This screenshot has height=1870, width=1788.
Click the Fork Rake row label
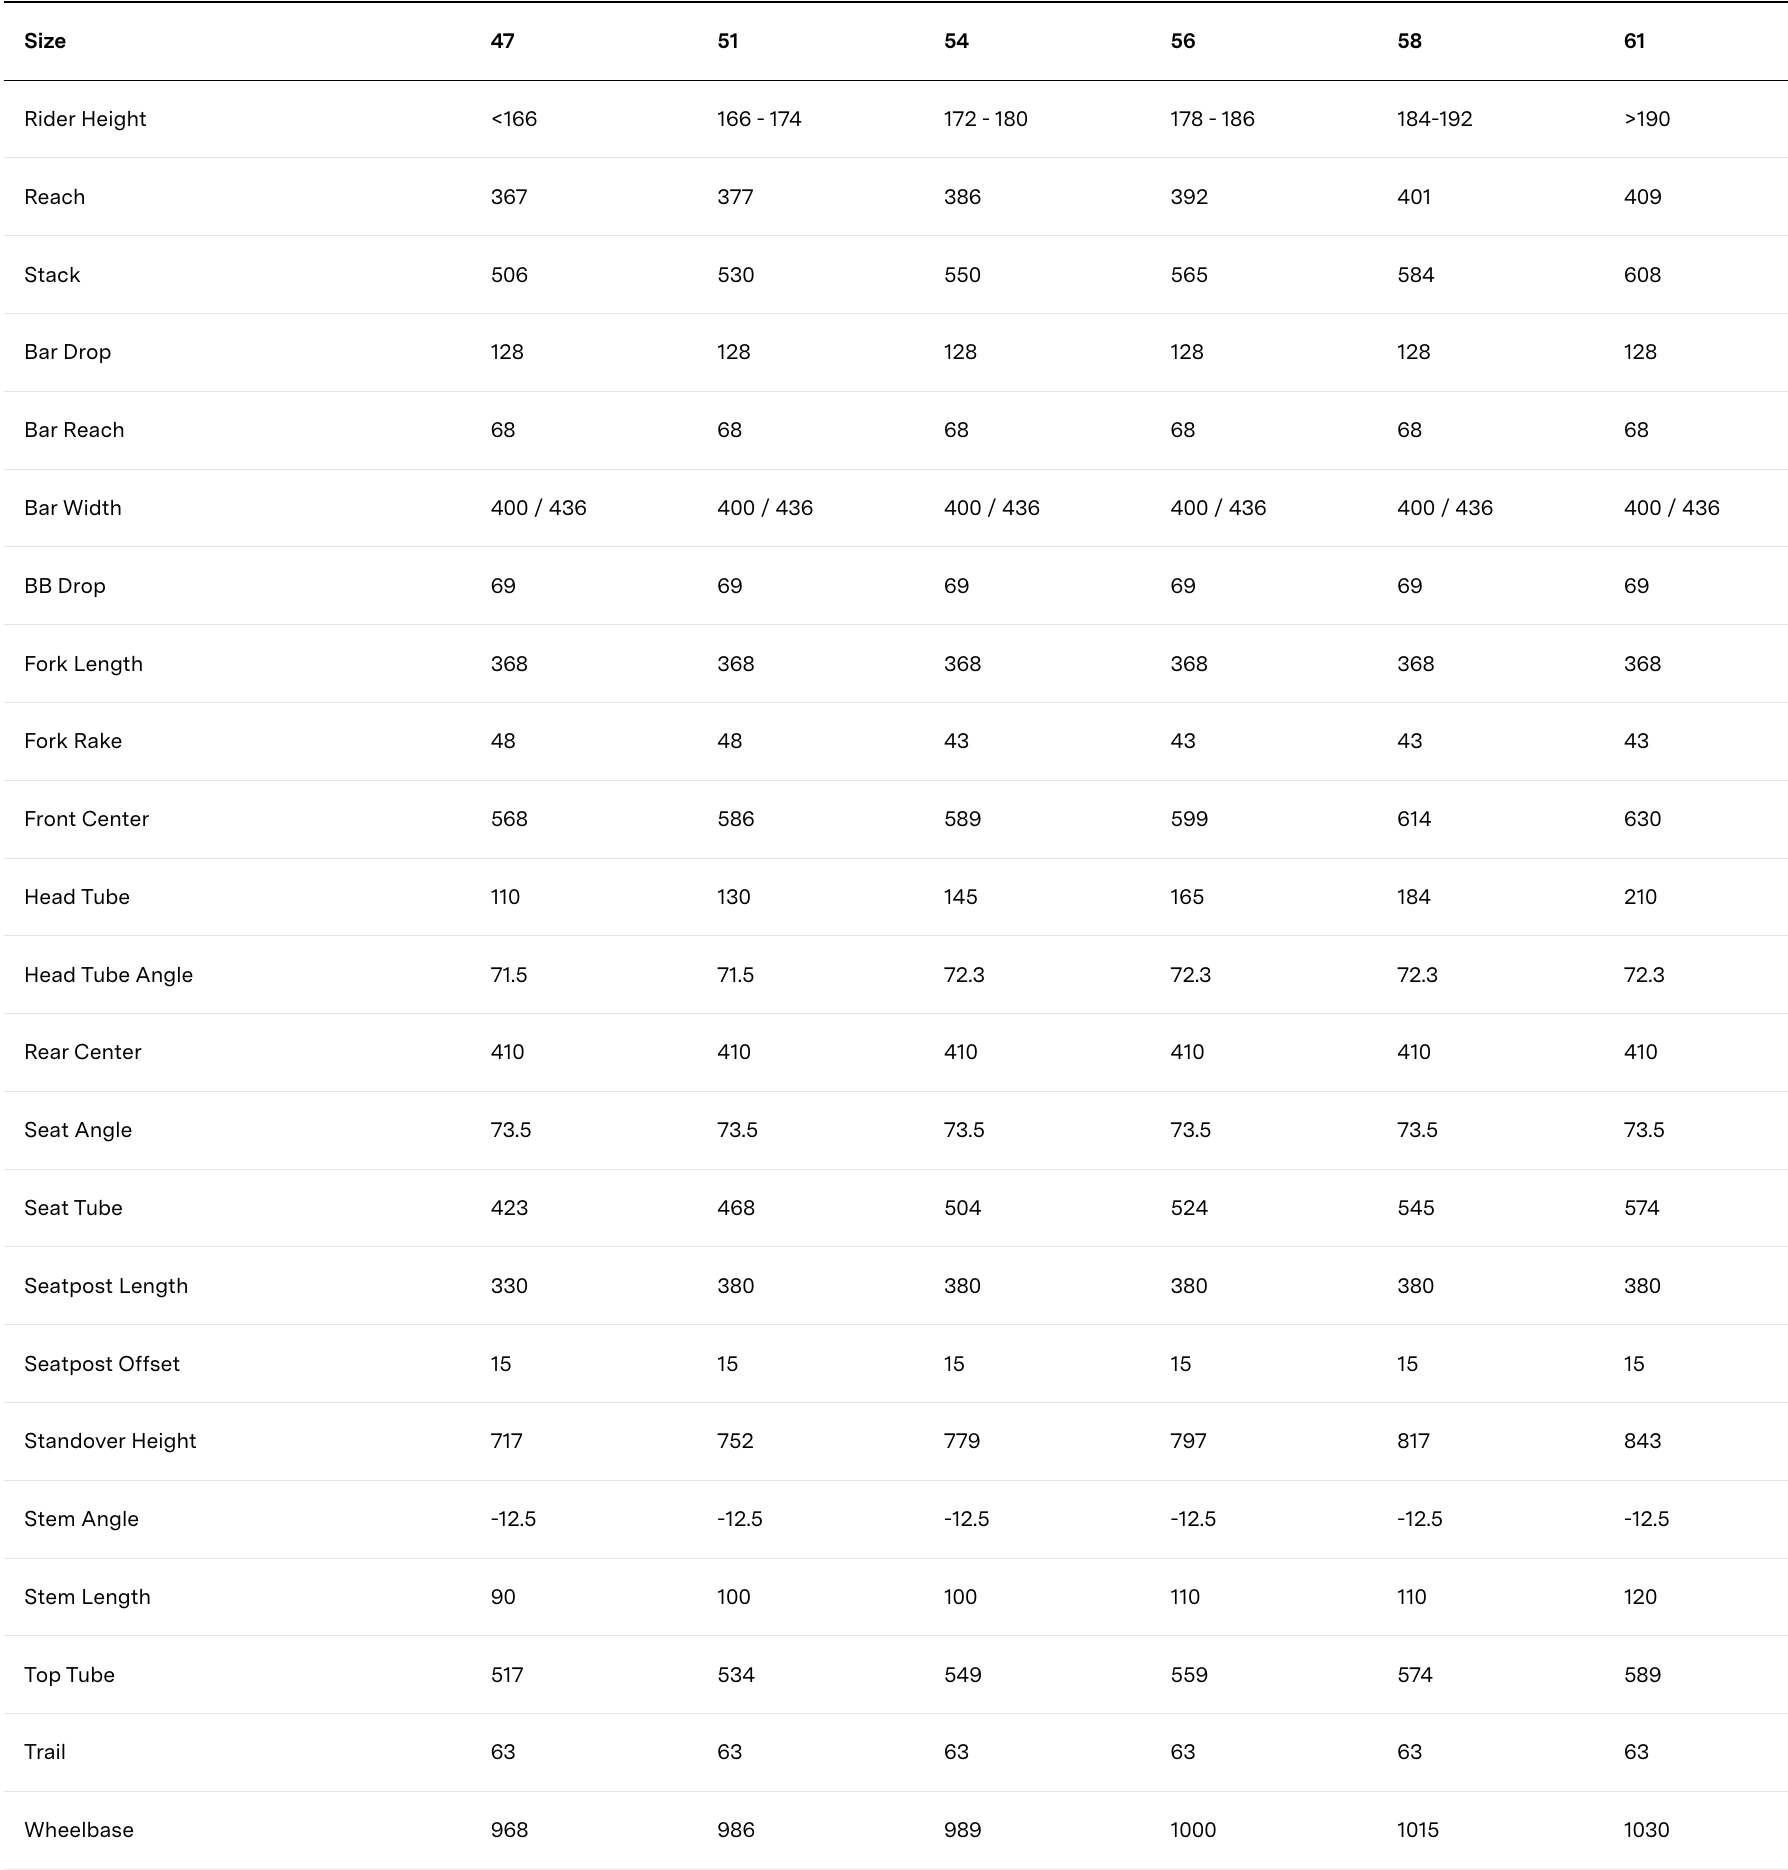pos(73,741)
